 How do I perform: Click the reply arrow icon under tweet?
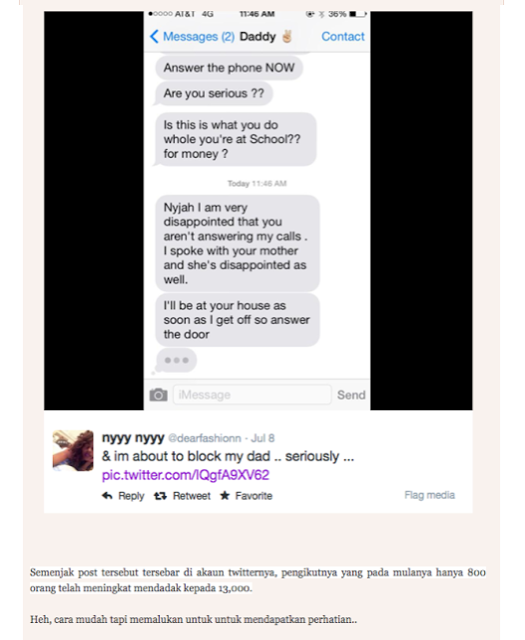[x=107, y=496]
